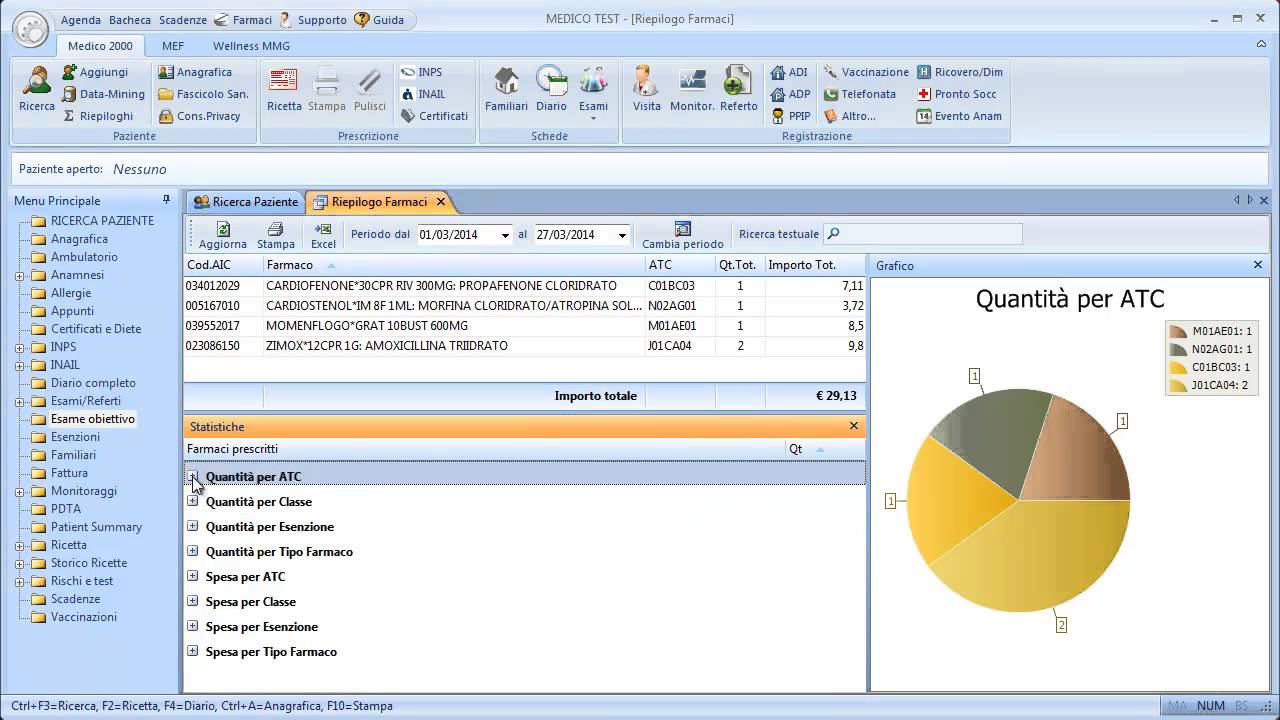Close the Grafico panel
1280x720 pixels.
(1258, 265)
